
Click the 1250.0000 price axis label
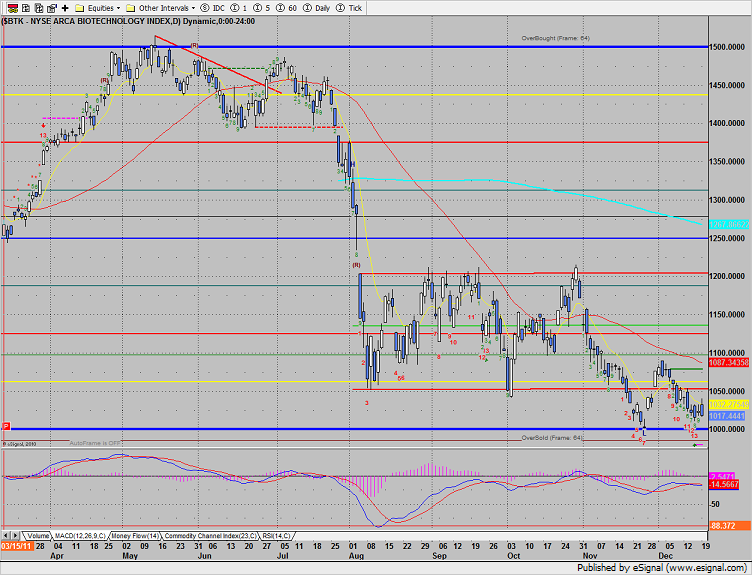coord(727,238)
